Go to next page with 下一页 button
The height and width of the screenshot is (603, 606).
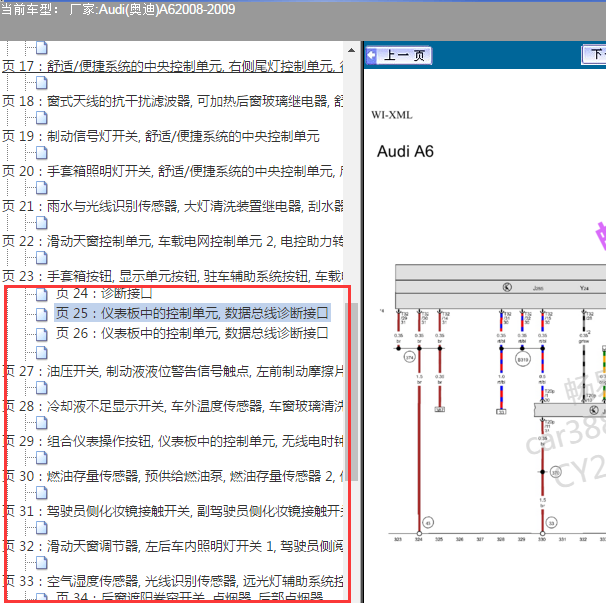click(594, 55)
